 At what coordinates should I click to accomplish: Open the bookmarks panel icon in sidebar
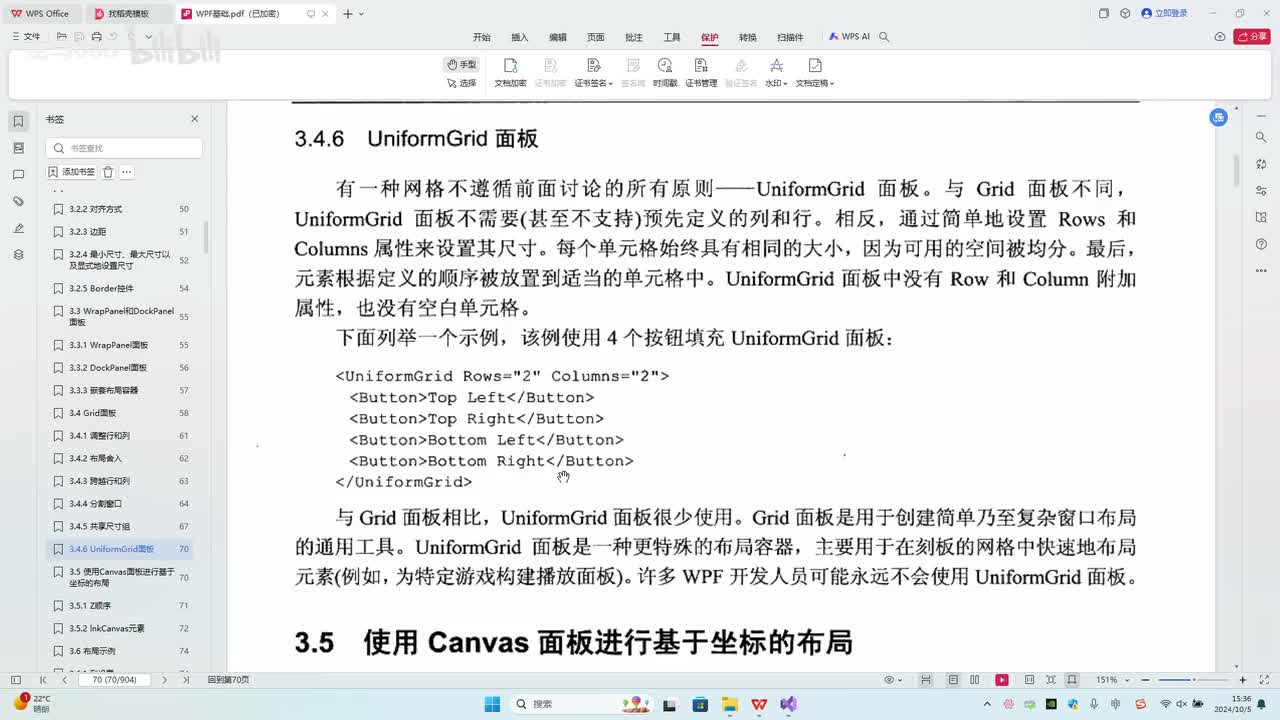tap(18, 121)
